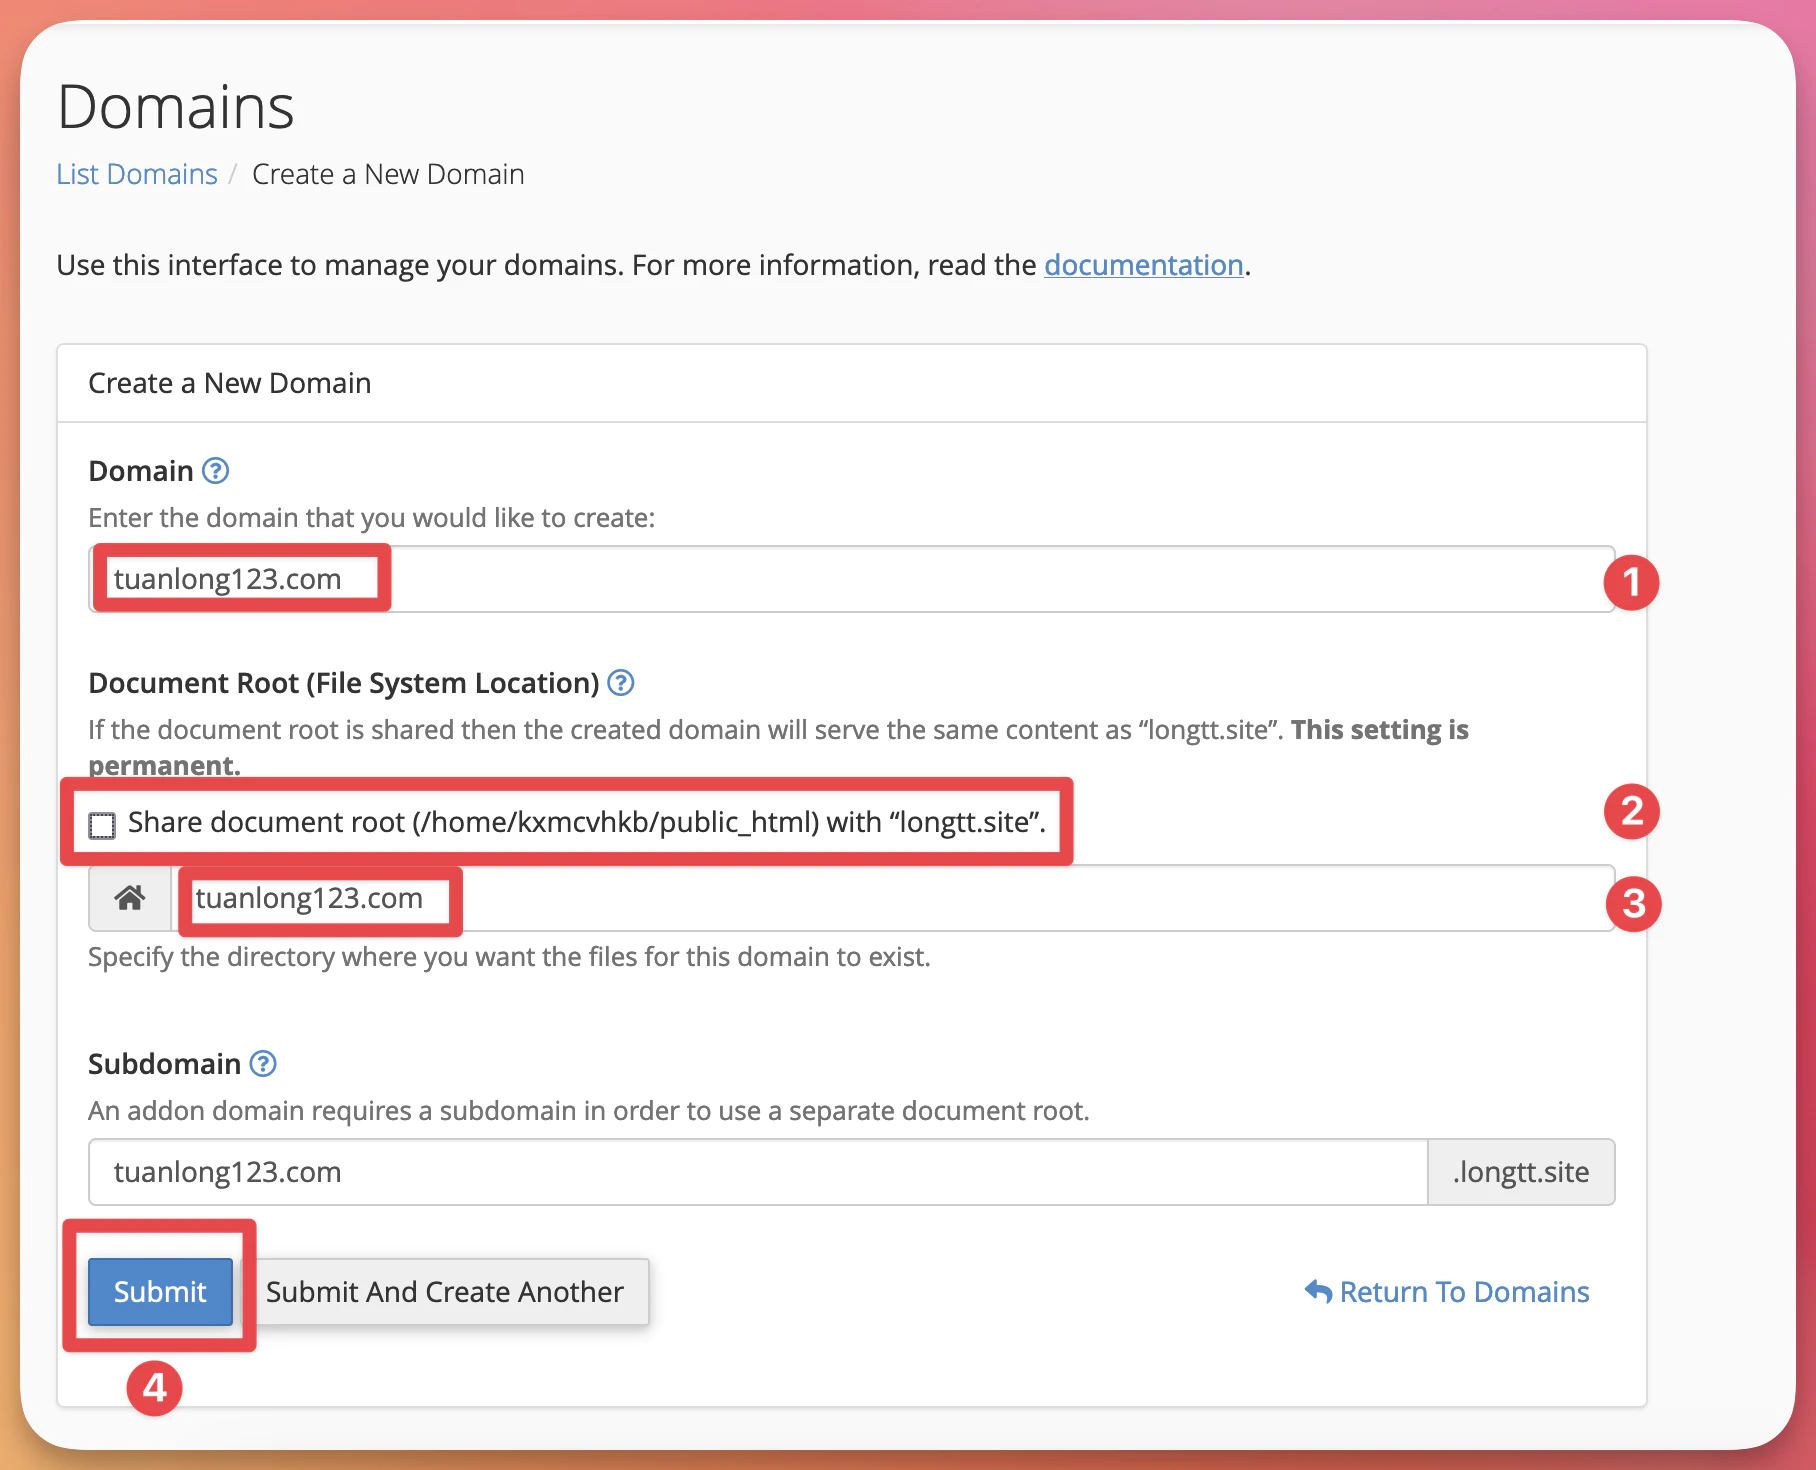Click the home icon before directory field
This screenshot has width=1816, height=1470.
coord(130,898)
